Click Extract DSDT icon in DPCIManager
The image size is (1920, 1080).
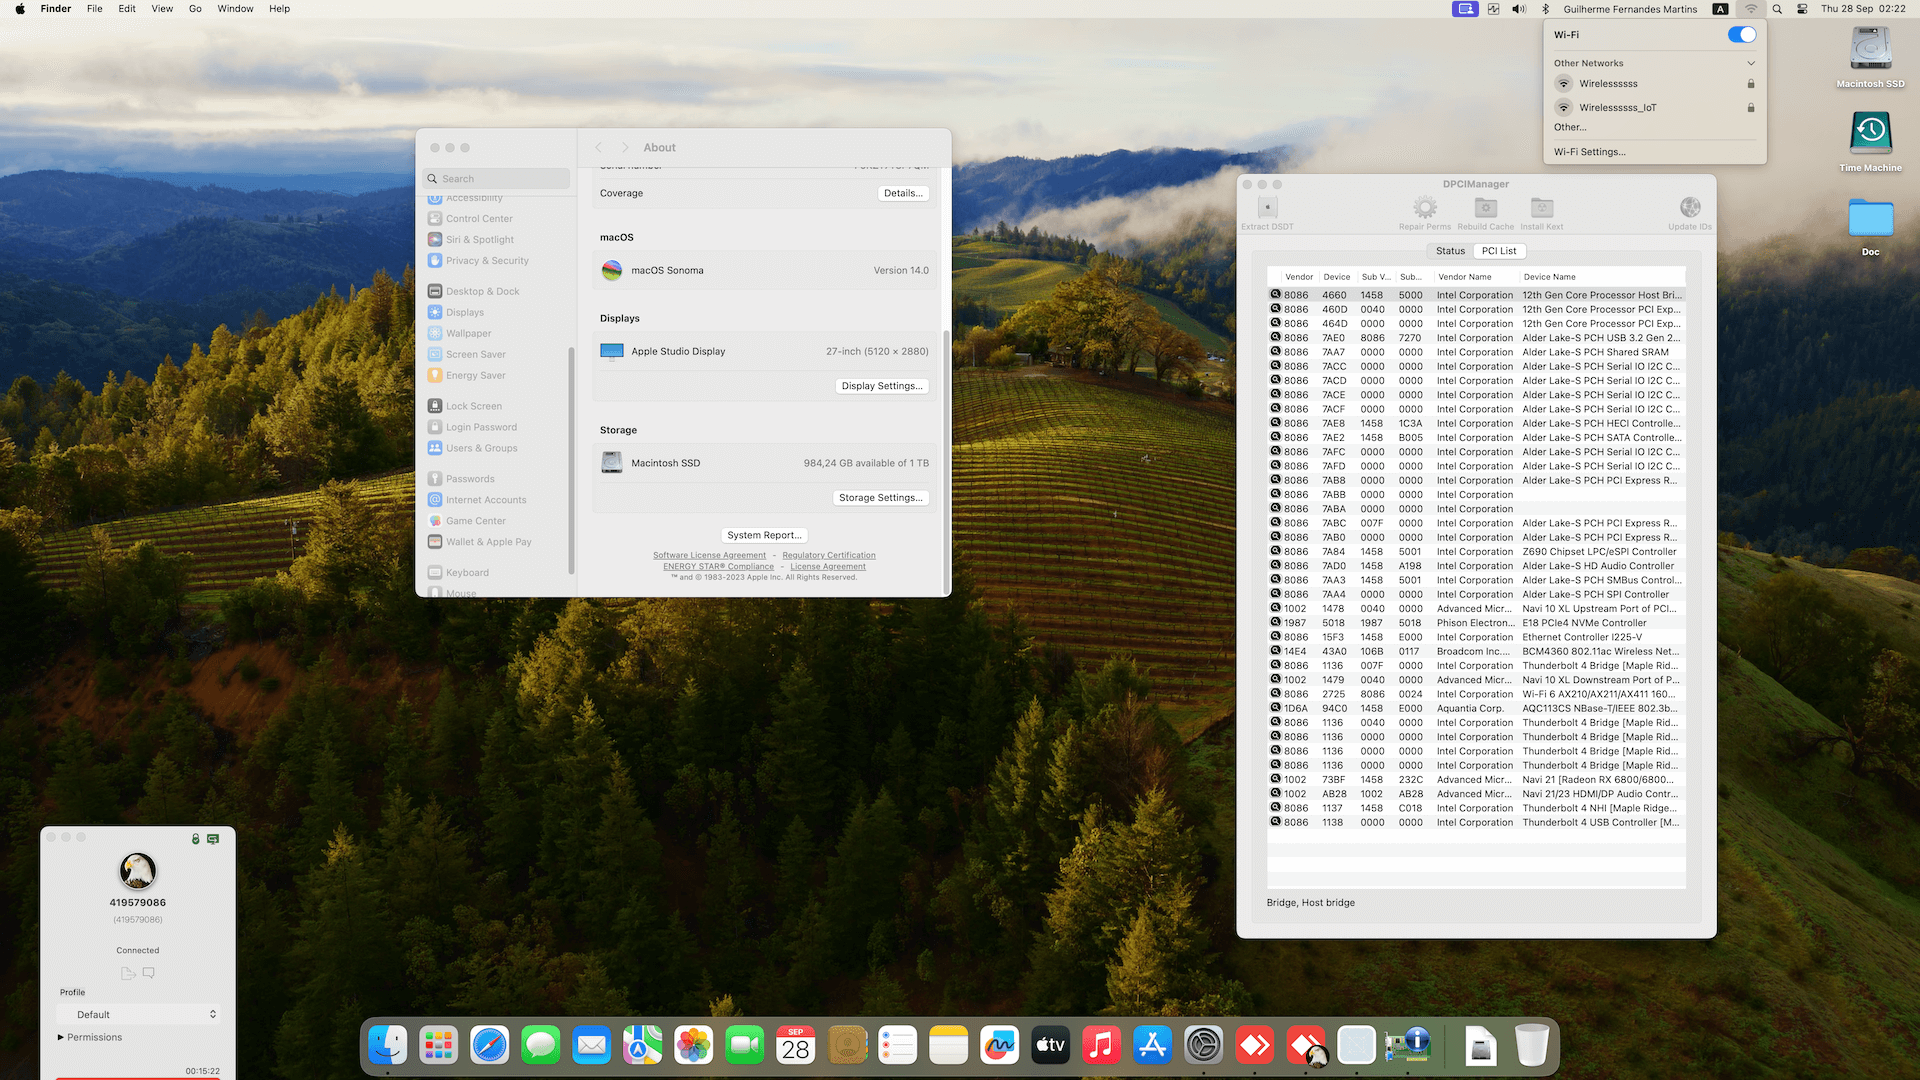click(1267, 208)
